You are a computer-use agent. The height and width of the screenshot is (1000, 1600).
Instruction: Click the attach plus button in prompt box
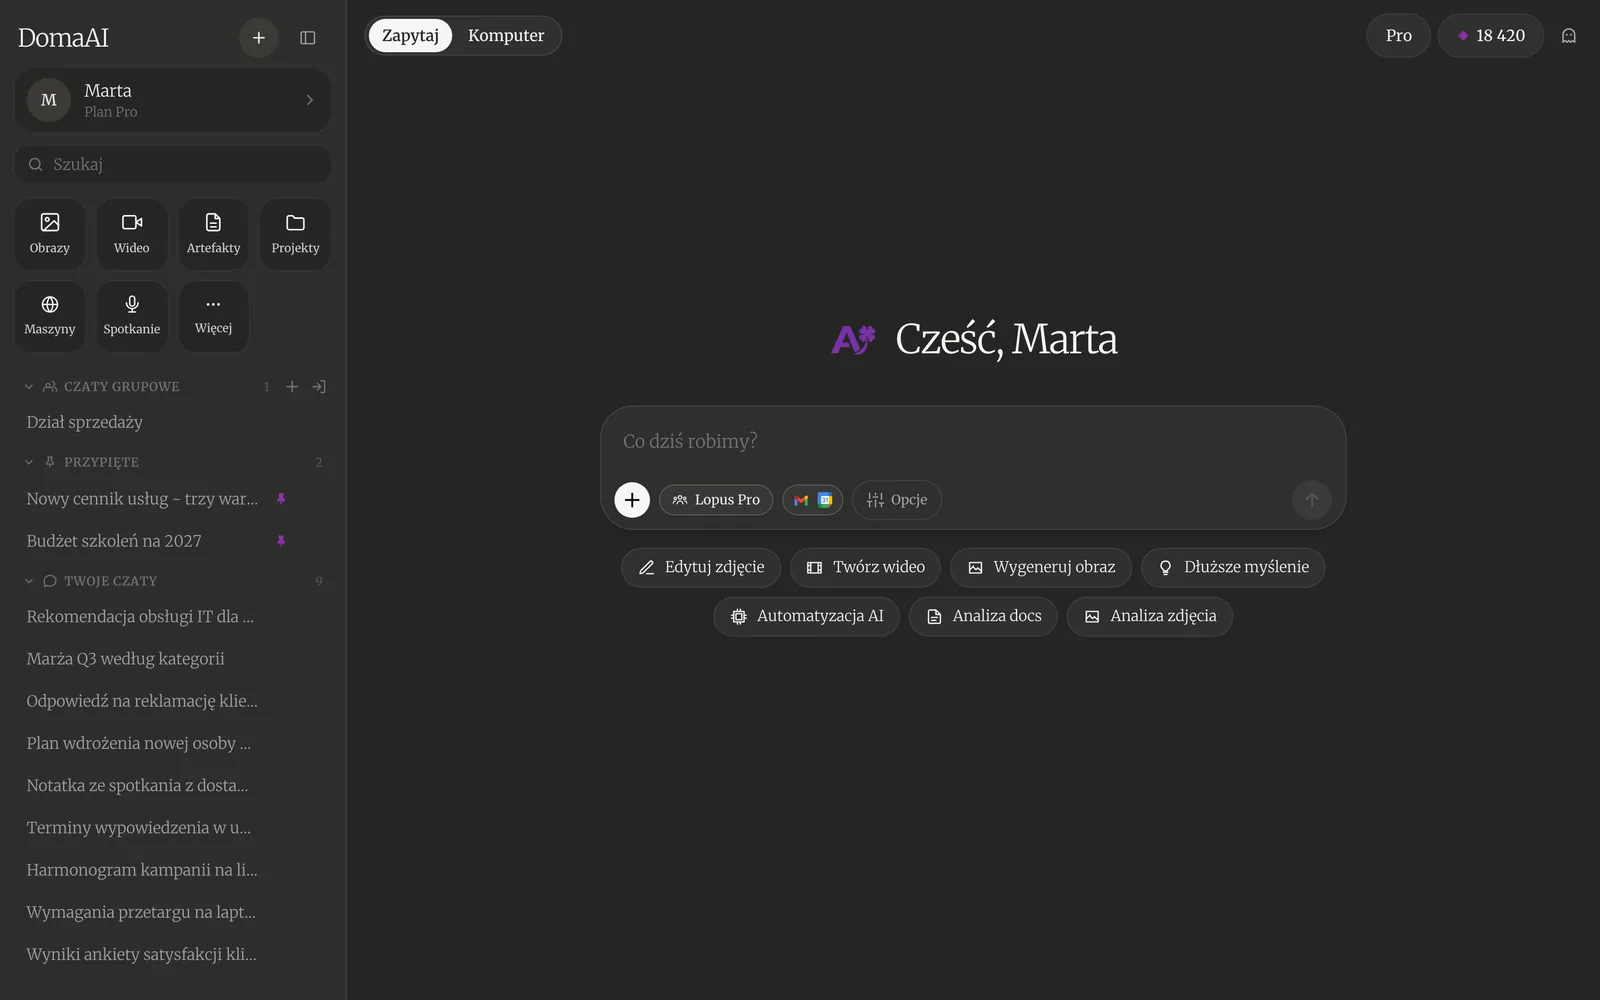632,500
